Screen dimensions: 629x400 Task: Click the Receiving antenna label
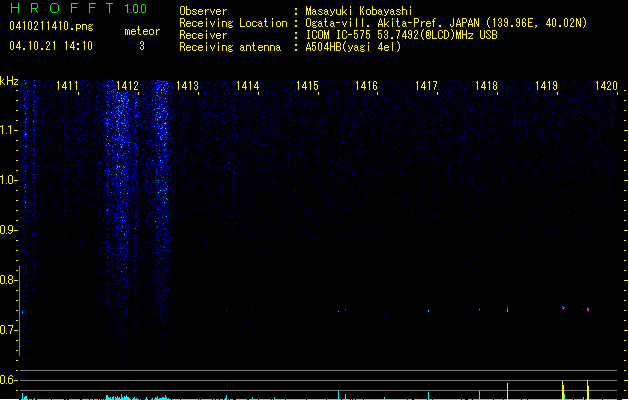click(x=230, y=47)
